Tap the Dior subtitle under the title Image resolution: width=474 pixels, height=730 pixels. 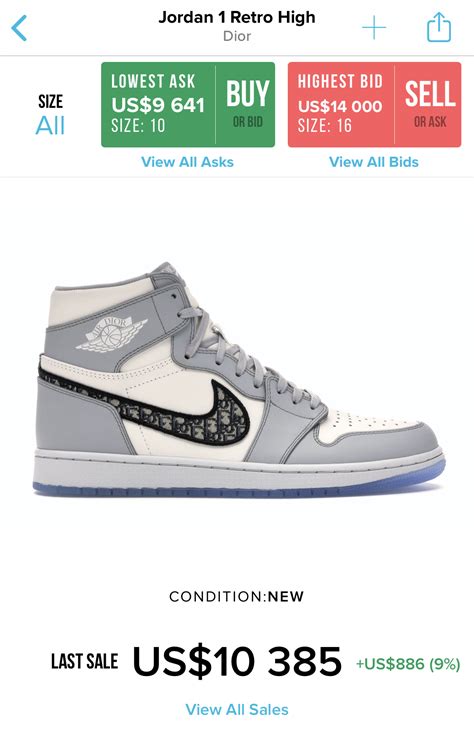click(237, 36)
